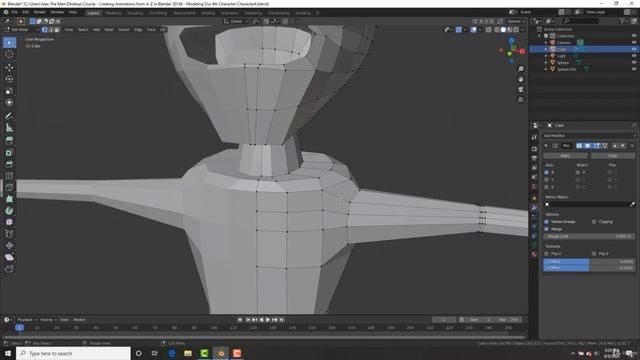Toggle Mirror Axis X checkbox
The width and height of the screenshot is (640, 360).
547,172
